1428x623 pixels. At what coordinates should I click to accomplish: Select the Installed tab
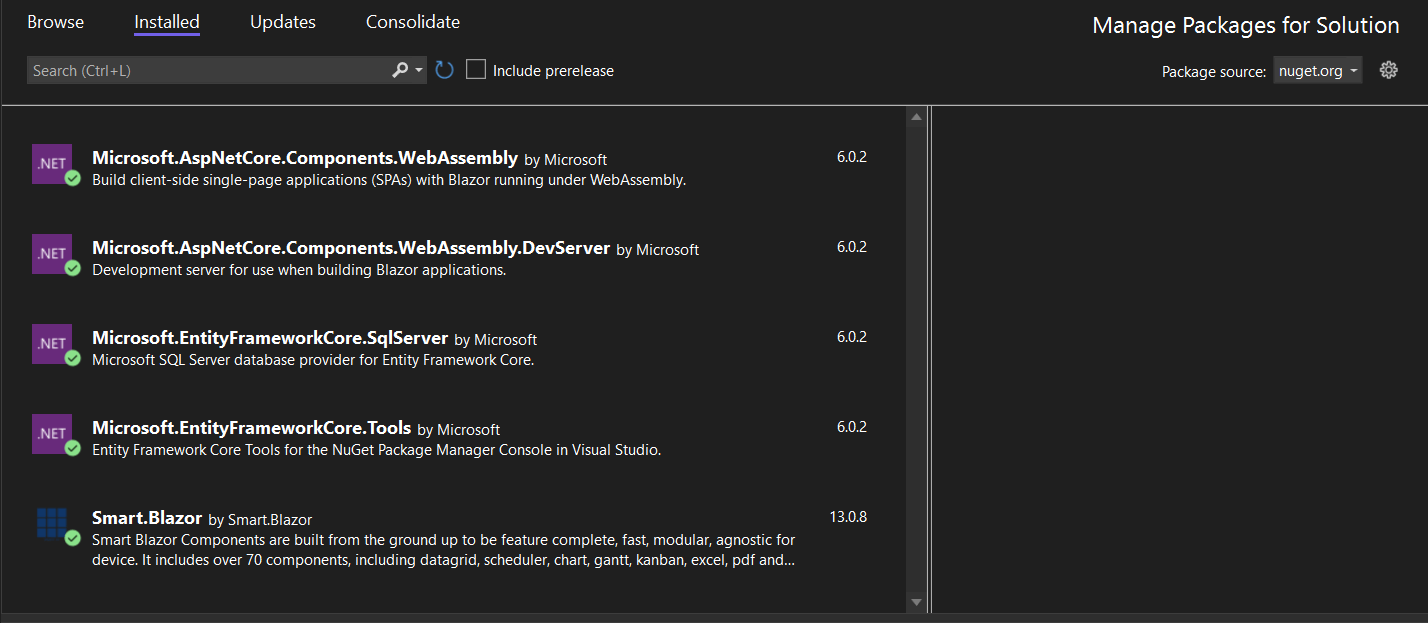coord(167,22)
